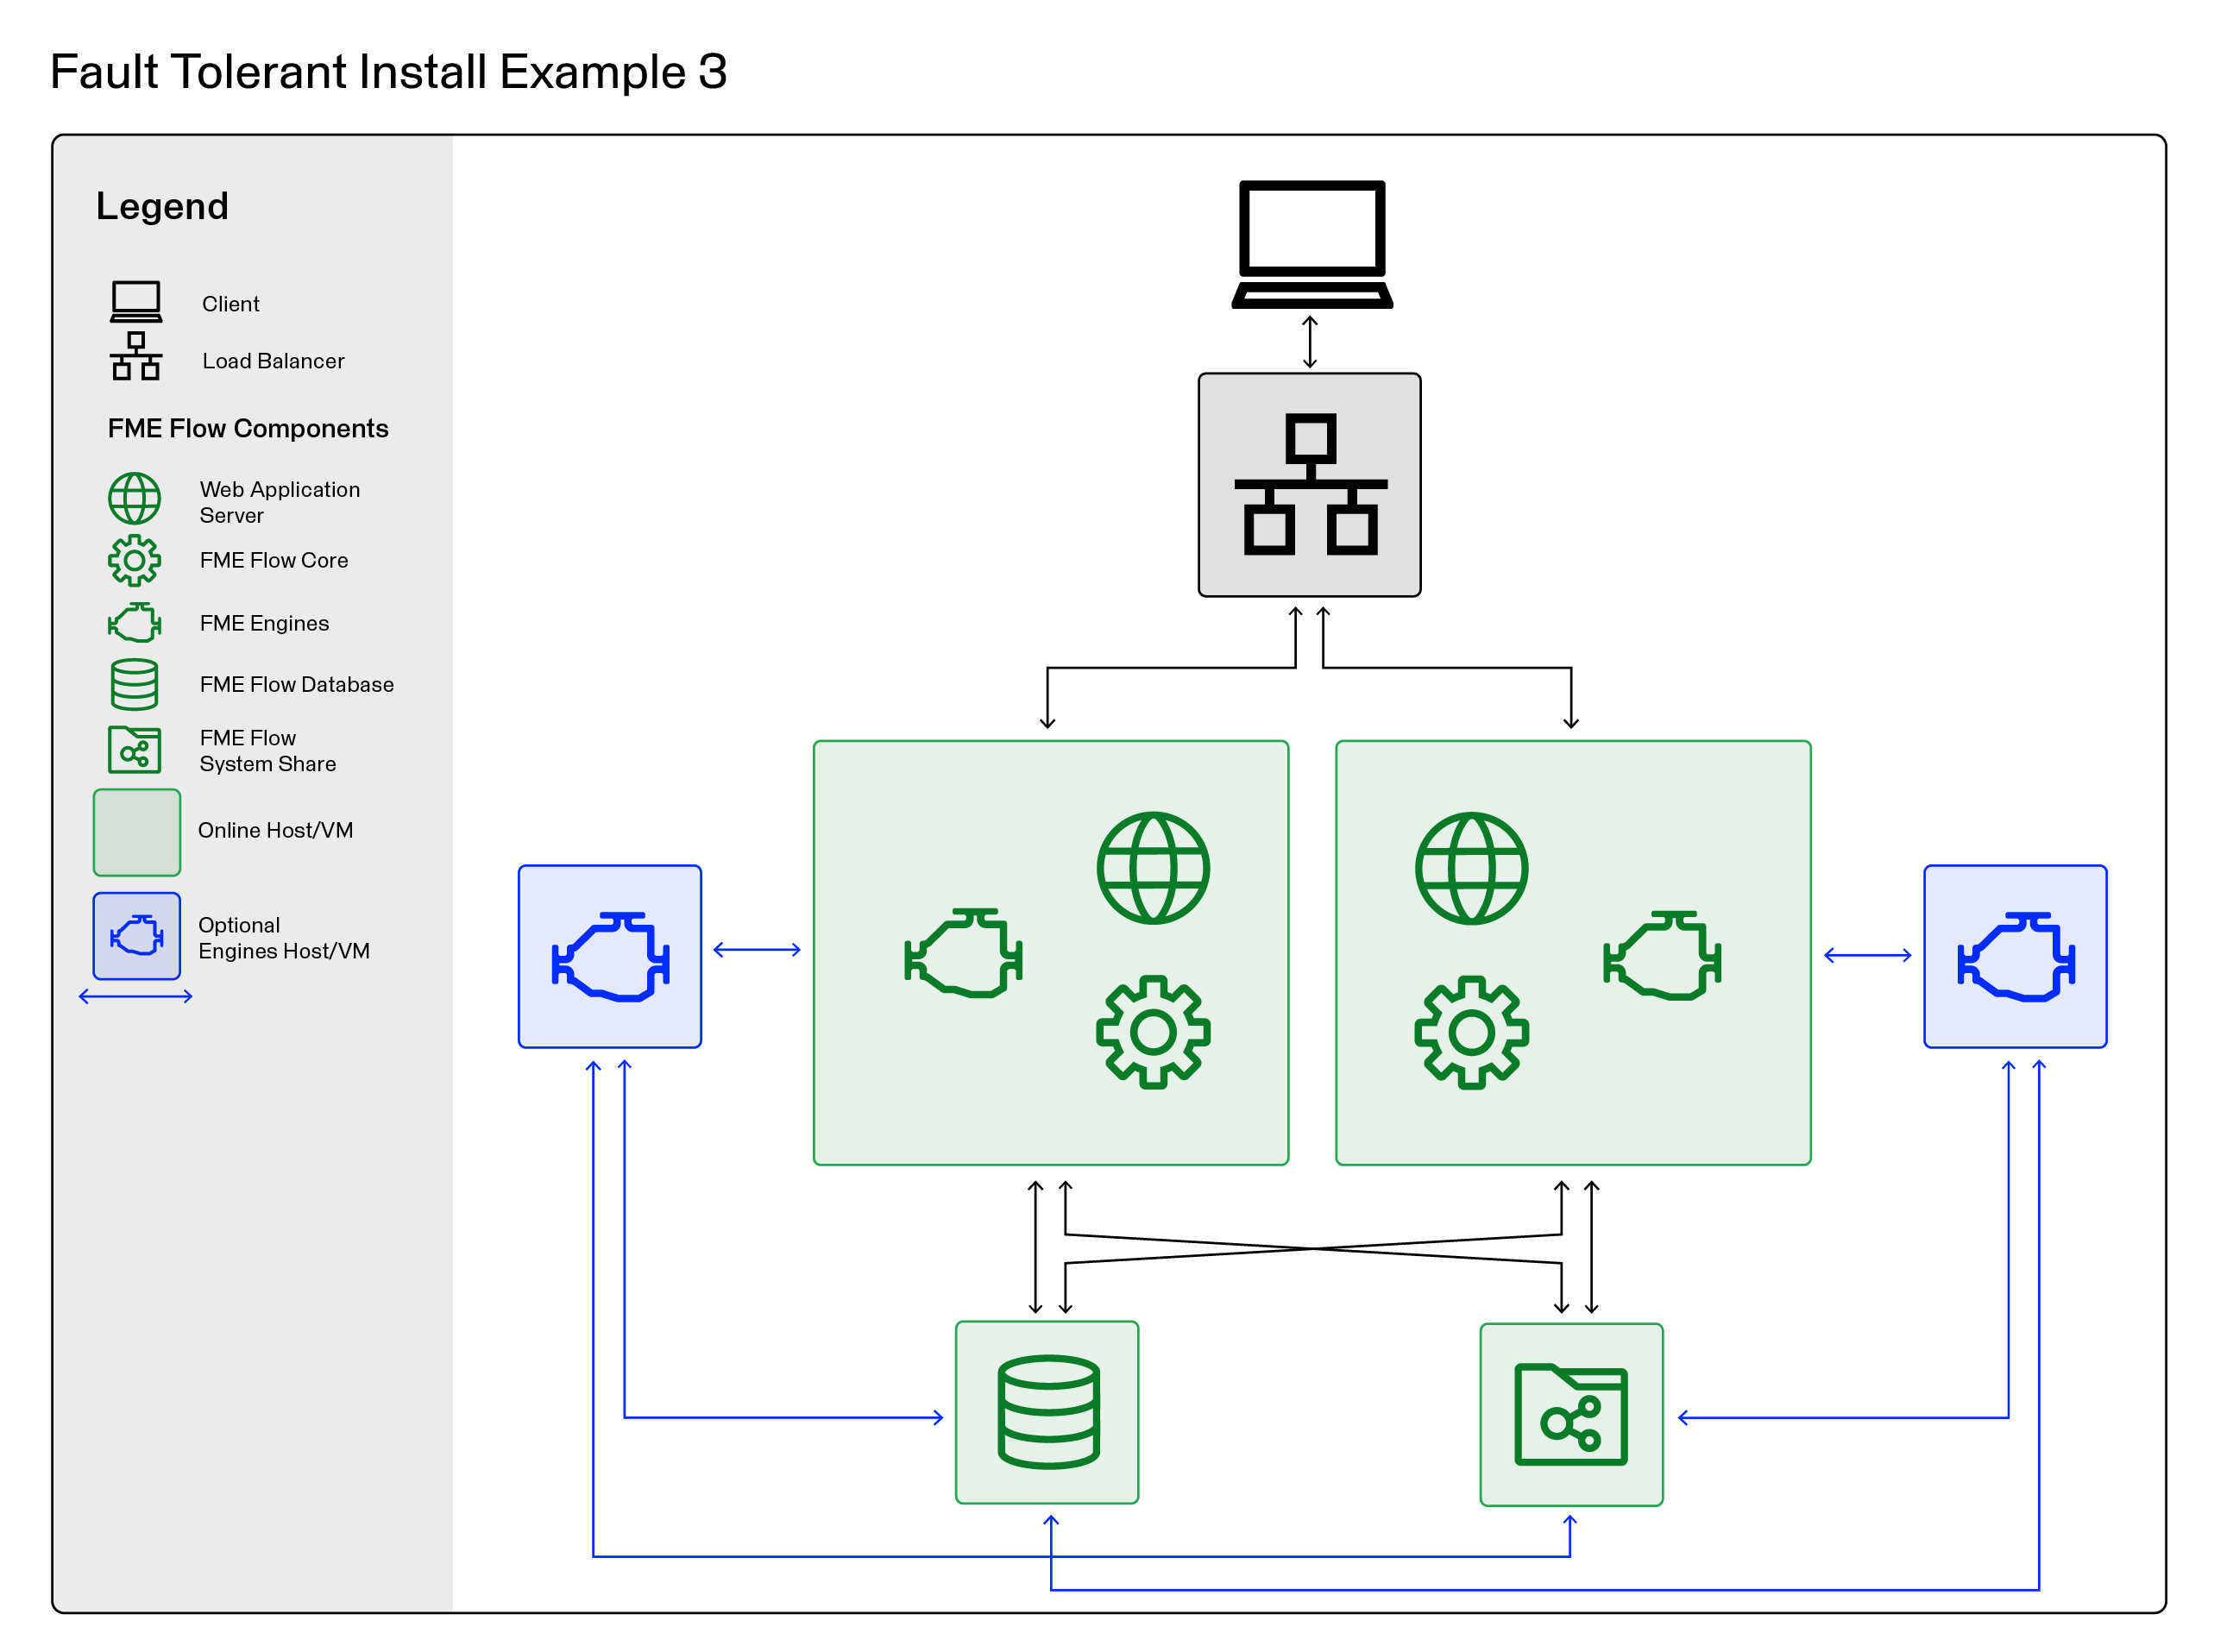The image size is (2233, 1652).
Task: Click the Online Host/VM green swatch
Action: 137,832
